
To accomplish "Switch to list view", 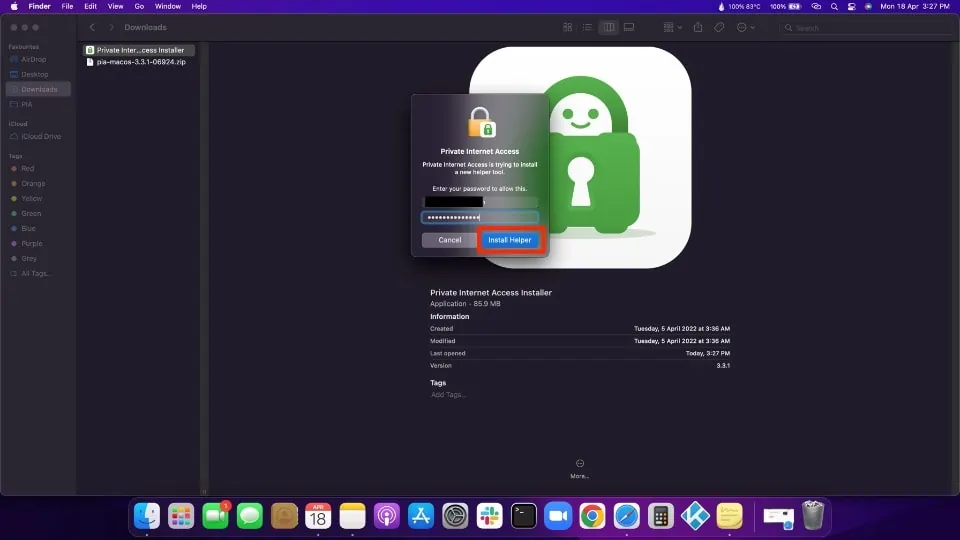I will click(x=587, y=28).
